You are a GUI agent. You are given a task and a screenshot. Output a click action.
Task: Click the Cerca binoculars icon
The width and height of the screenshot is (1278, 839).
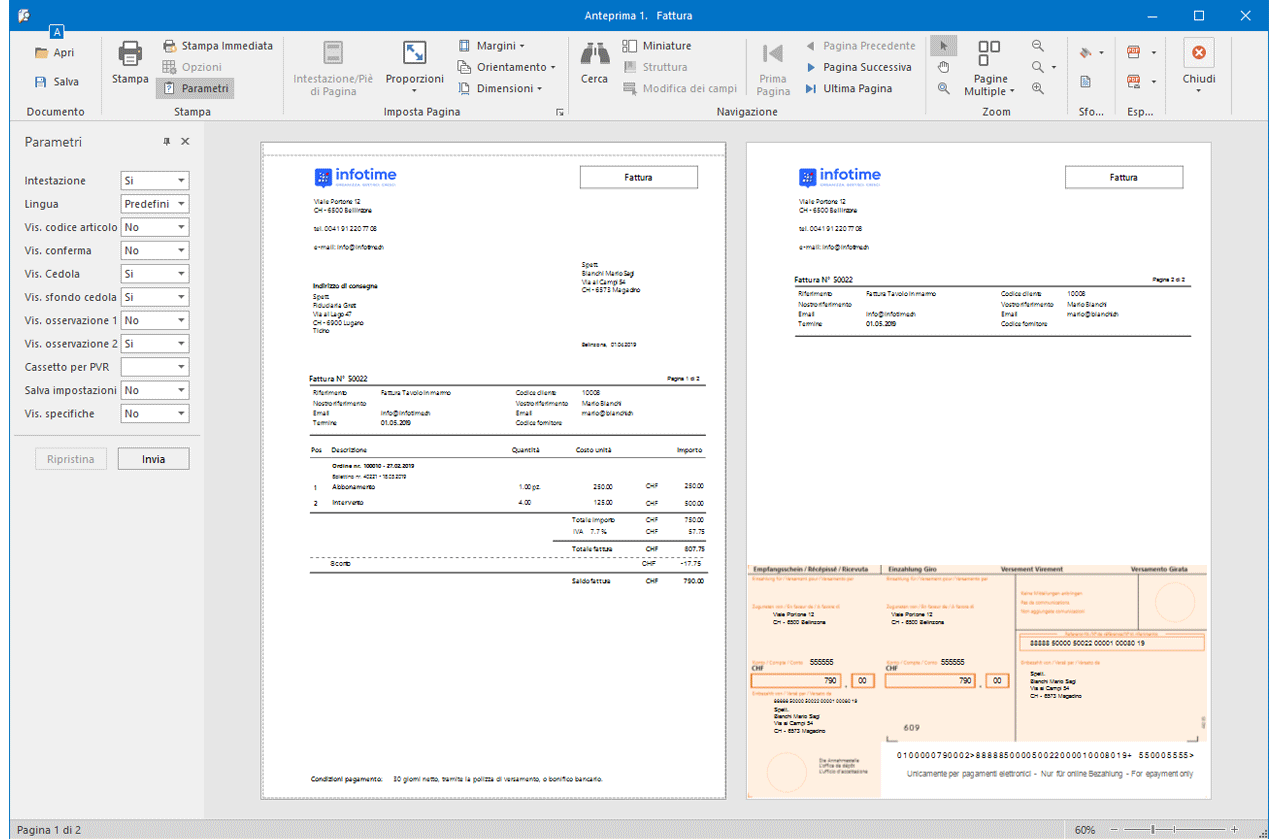[594, 54]
